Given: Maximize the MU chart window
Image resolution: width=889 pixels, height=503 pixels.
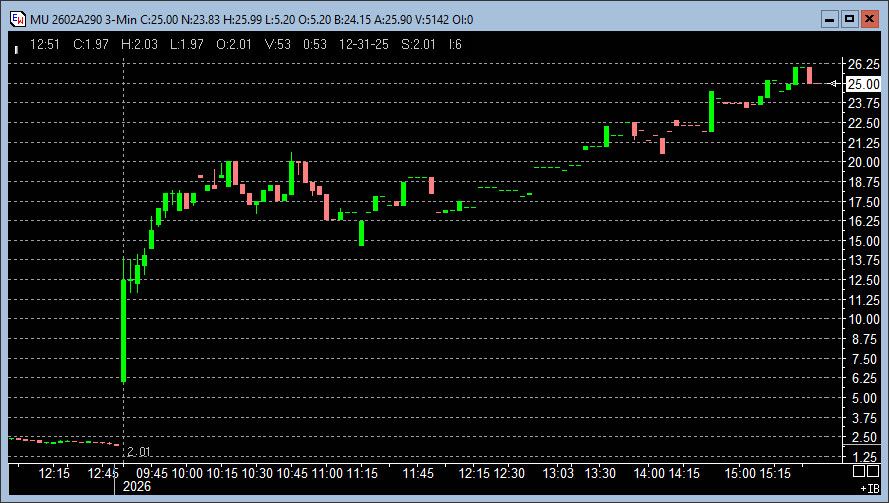Looking at the screenshot, I should 849,19.
